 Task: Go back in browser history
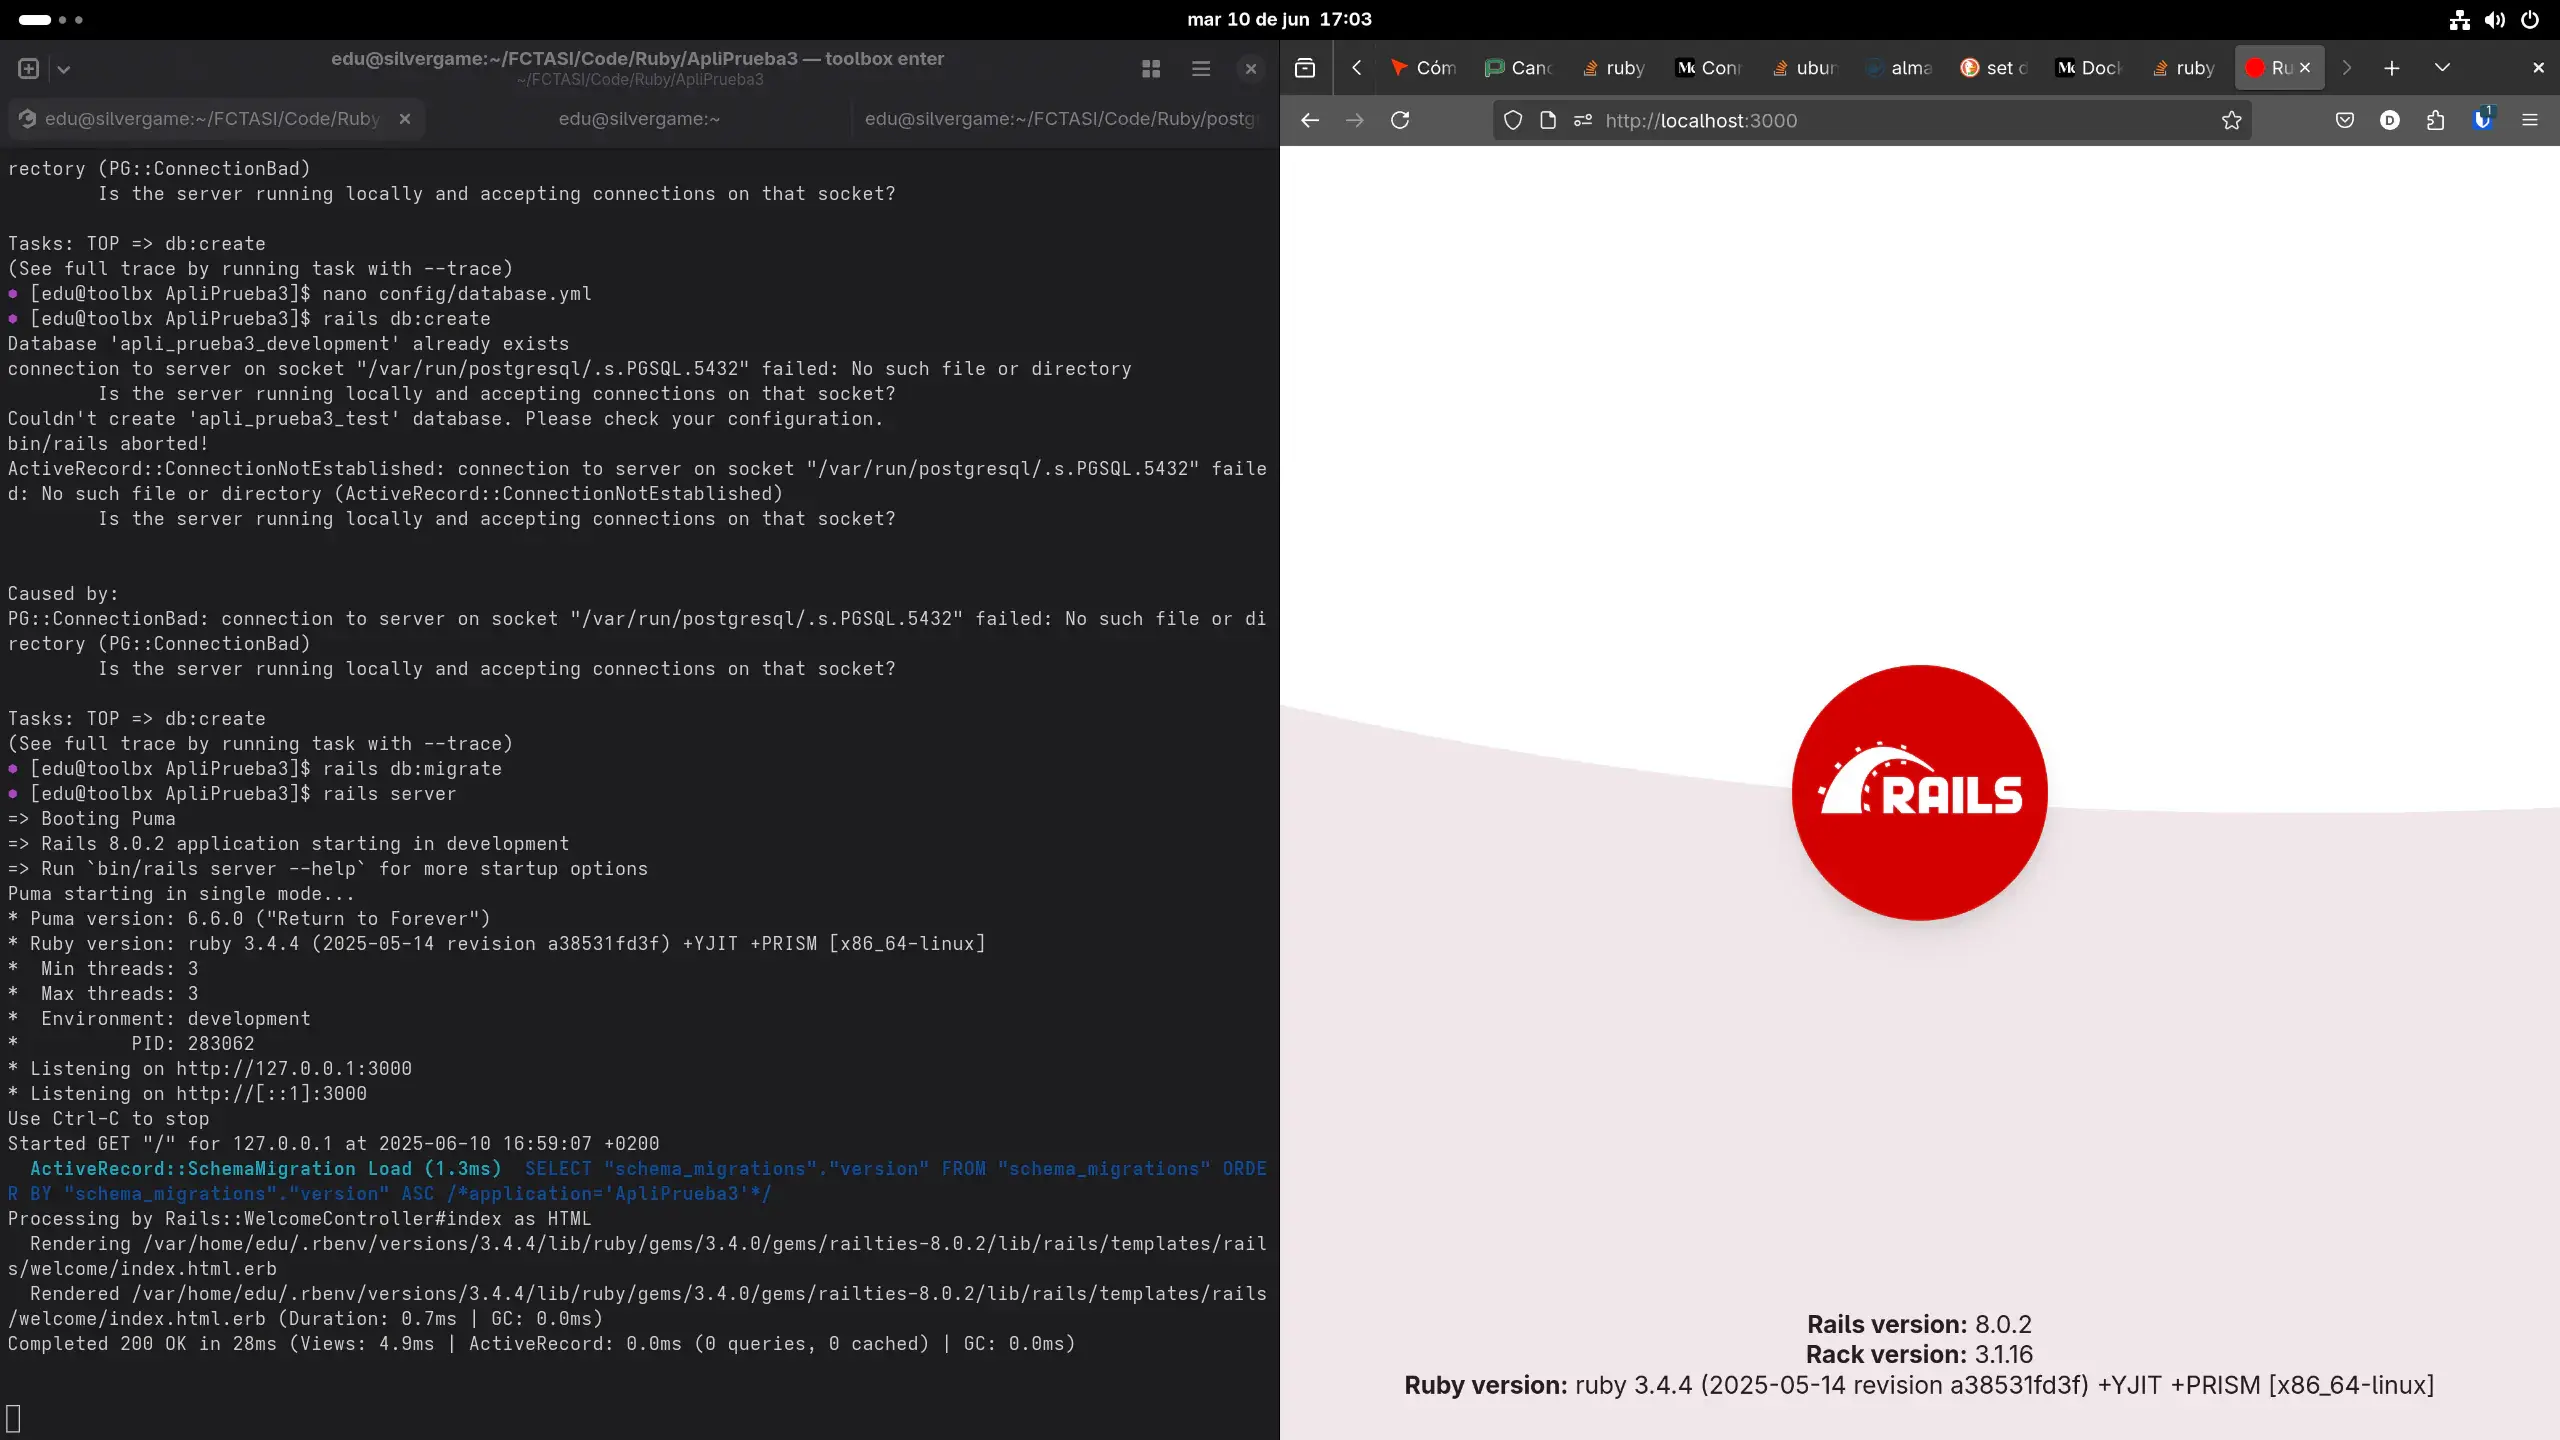(1310, 120)
